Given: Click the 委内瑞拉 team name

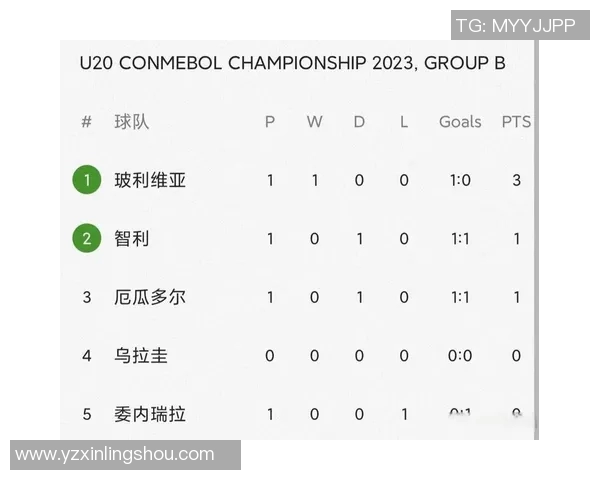Looking at the screenshot, I should click(x=150, y=413).
